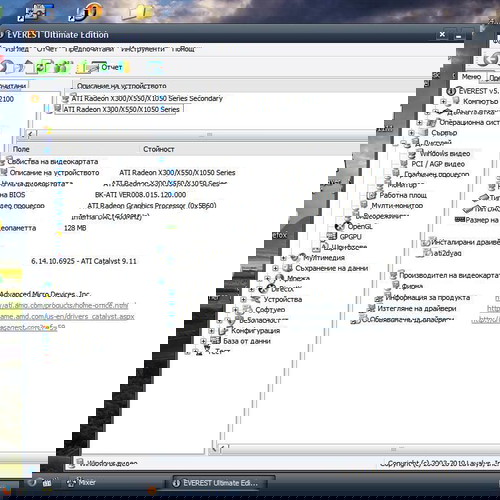Expand the Софтуер node

pos(235,310)
